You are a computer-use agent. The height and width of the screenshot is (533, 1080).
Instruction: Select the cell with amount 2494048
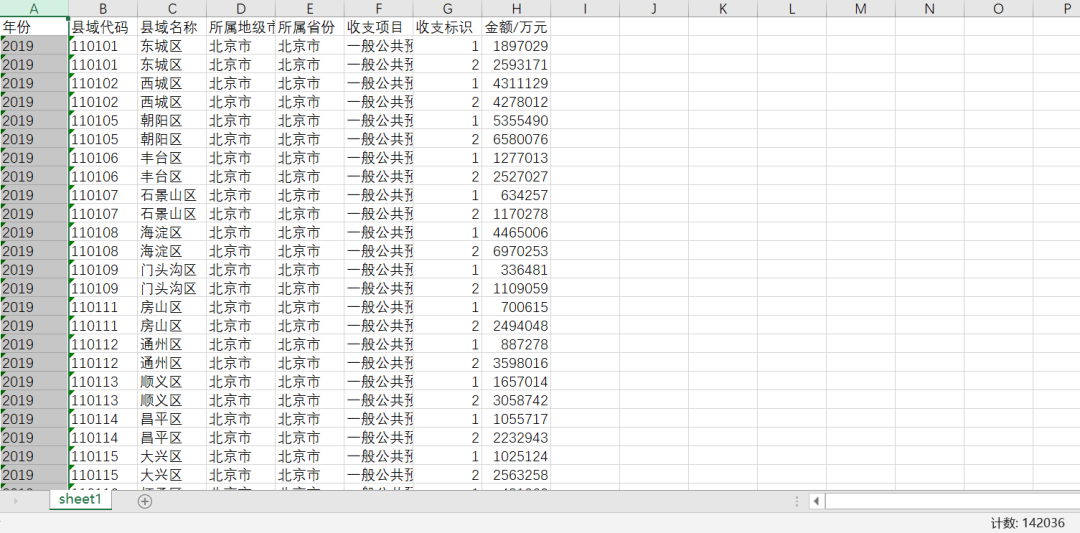517,325
